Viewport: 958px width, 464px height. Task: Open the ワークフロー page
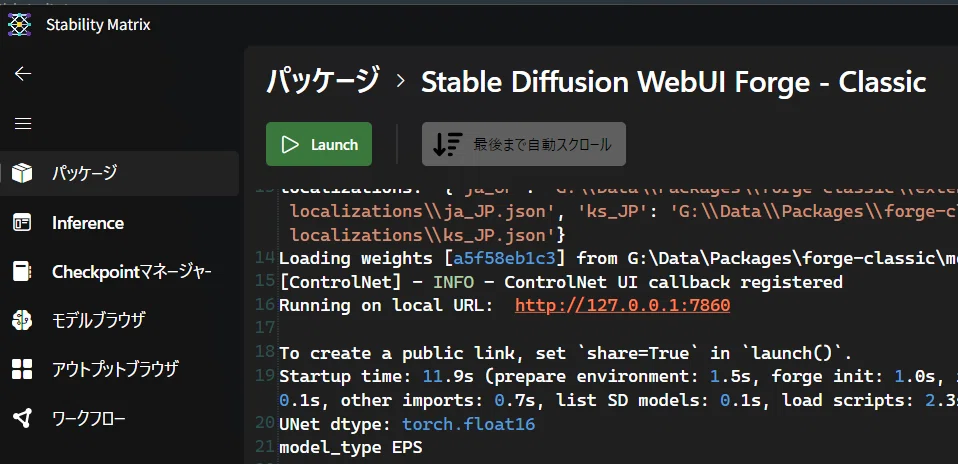pyautogui.click(x=119, y=419)
